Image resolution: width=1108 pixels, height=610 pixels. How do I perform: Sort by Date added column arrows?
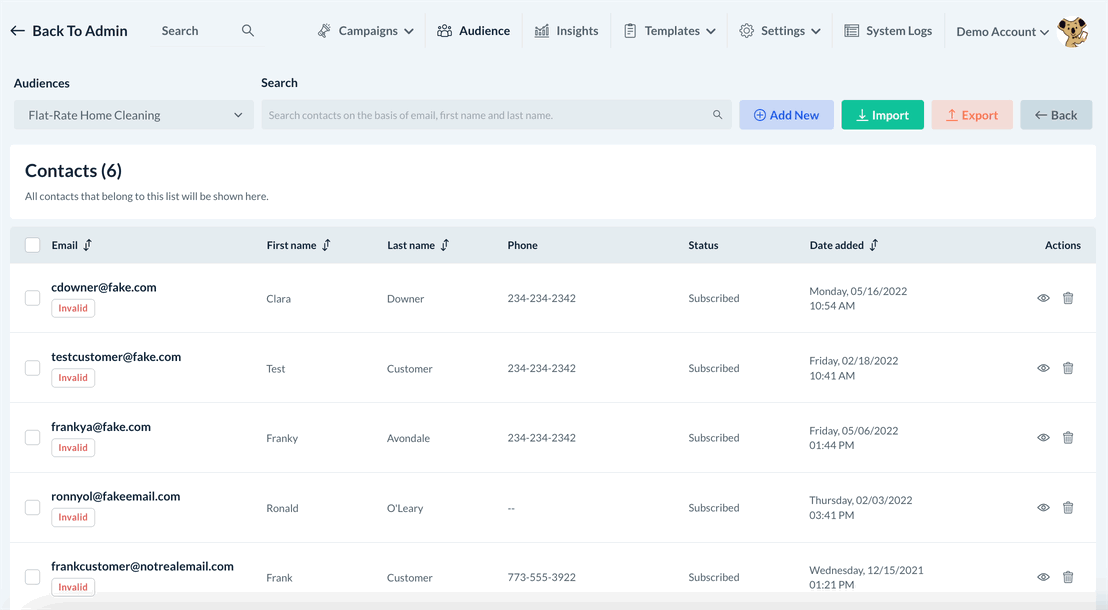pyautogui.click(x=874, y=245)
